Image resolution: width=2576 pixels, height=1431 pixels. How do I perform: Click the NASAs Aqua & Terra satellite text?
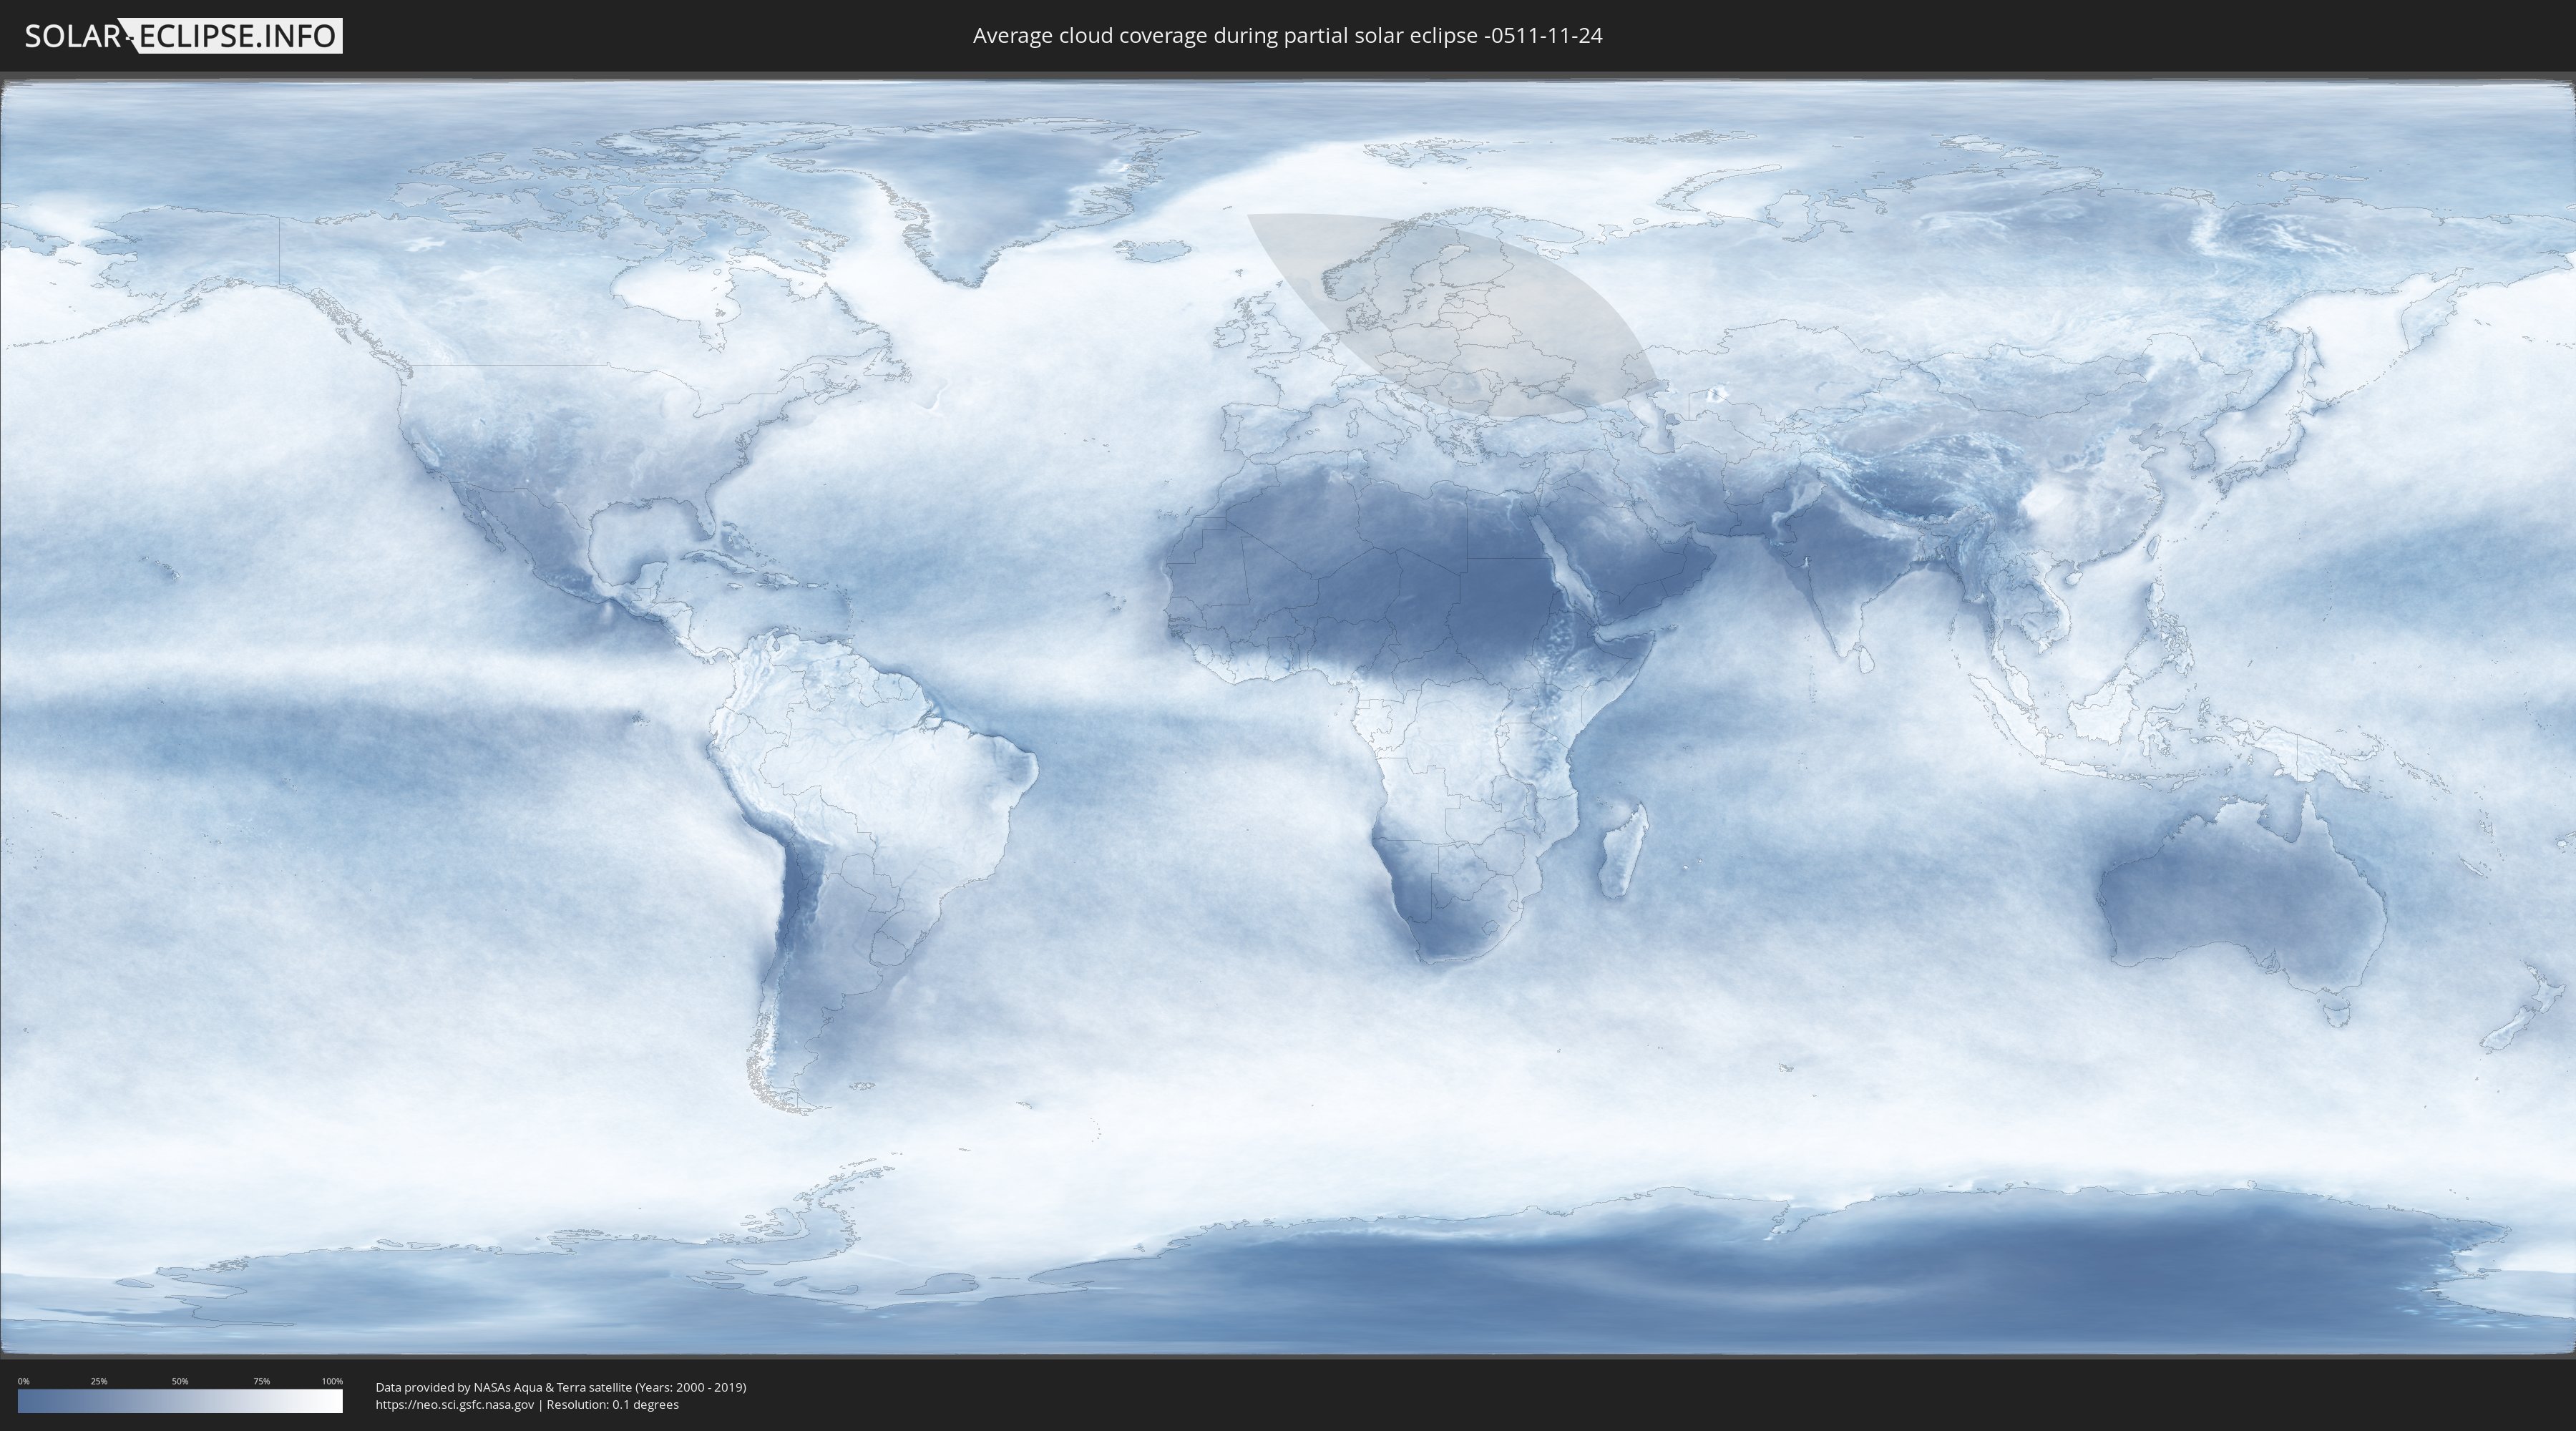pyautogui.click(x=552, y=1387)
